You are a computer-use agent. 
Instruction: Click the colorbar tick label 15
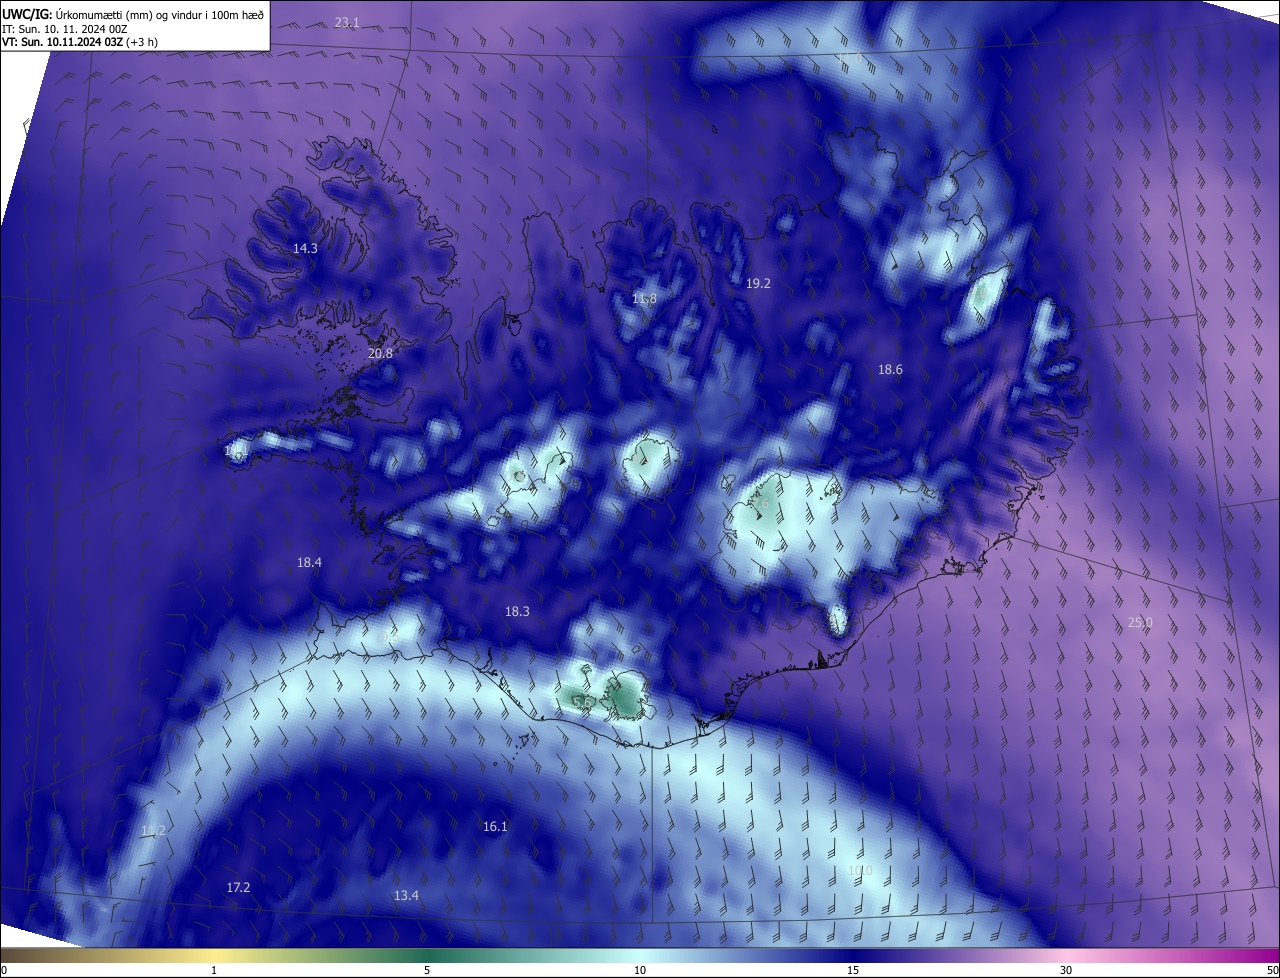[853, 970]
